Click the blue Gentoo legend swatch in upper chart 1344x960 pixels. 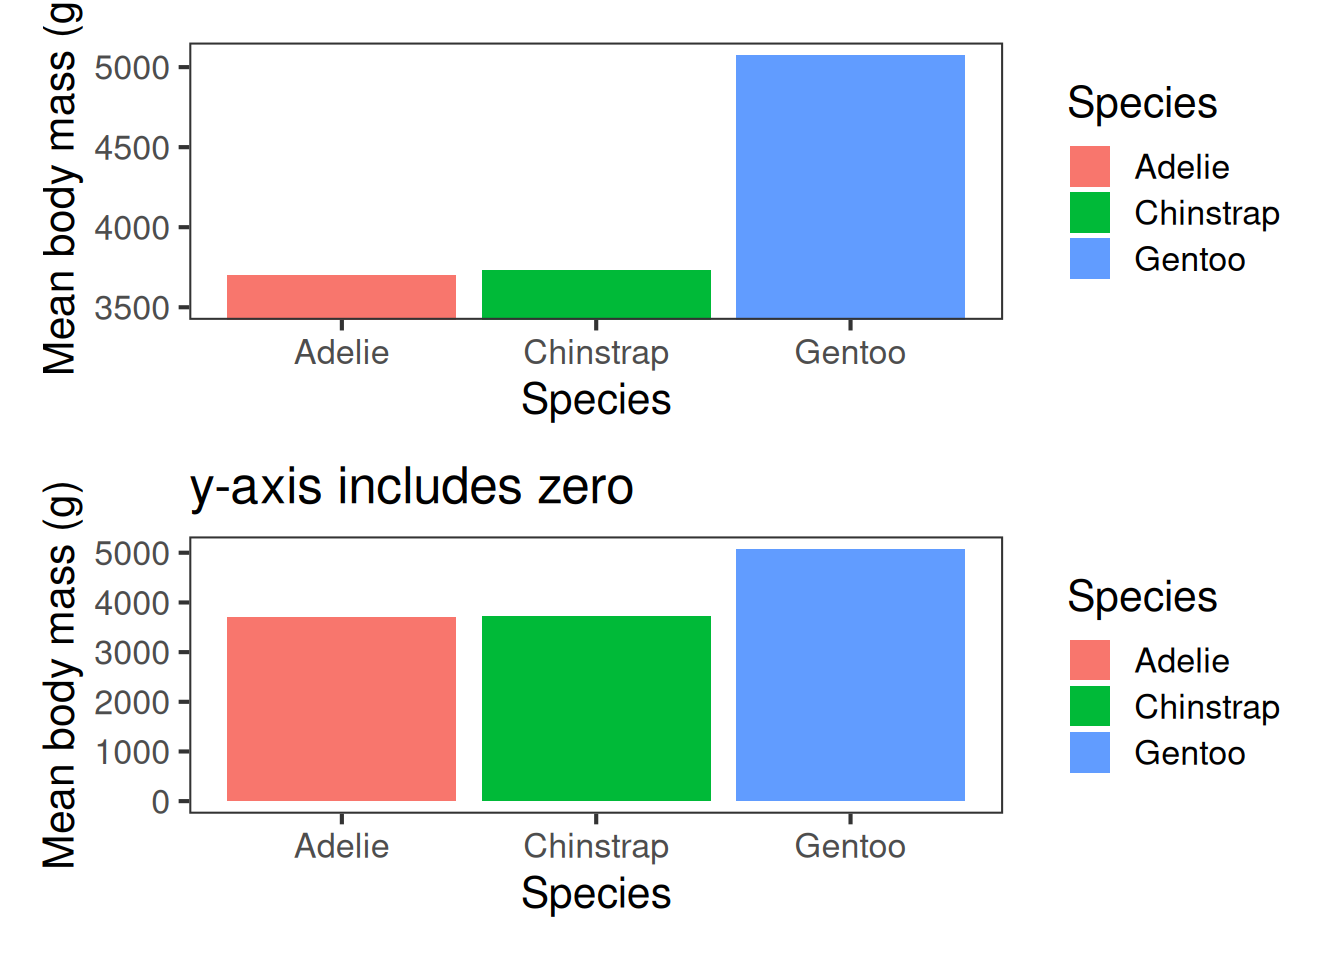pyautogui.click(x=1089, y=259)
